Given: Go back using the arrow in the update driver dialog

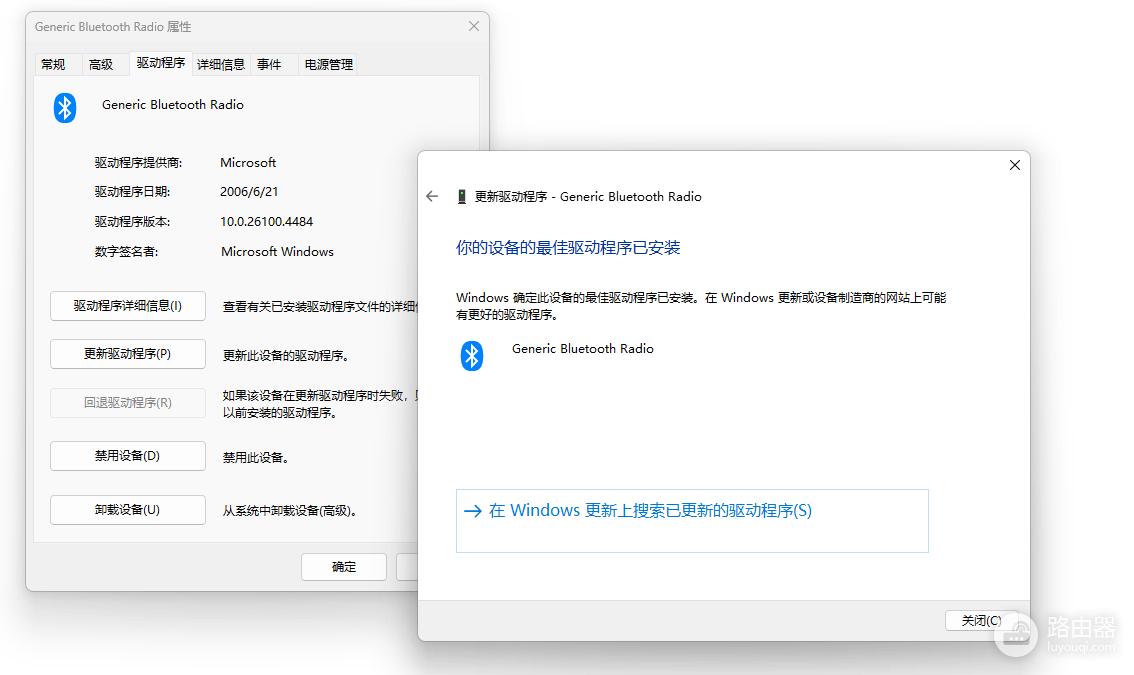Looking at the screenshot, I should tap(432, 196).
